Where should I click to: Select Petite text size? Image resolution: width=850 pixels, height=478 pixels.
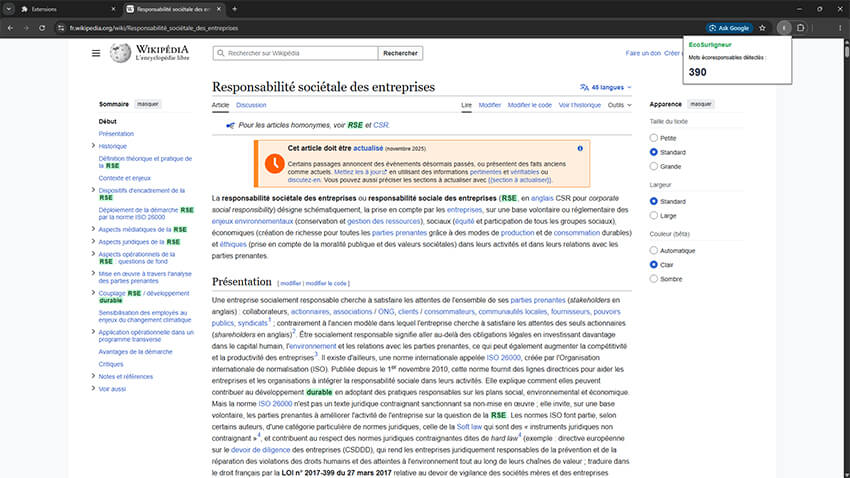(653, 138)
